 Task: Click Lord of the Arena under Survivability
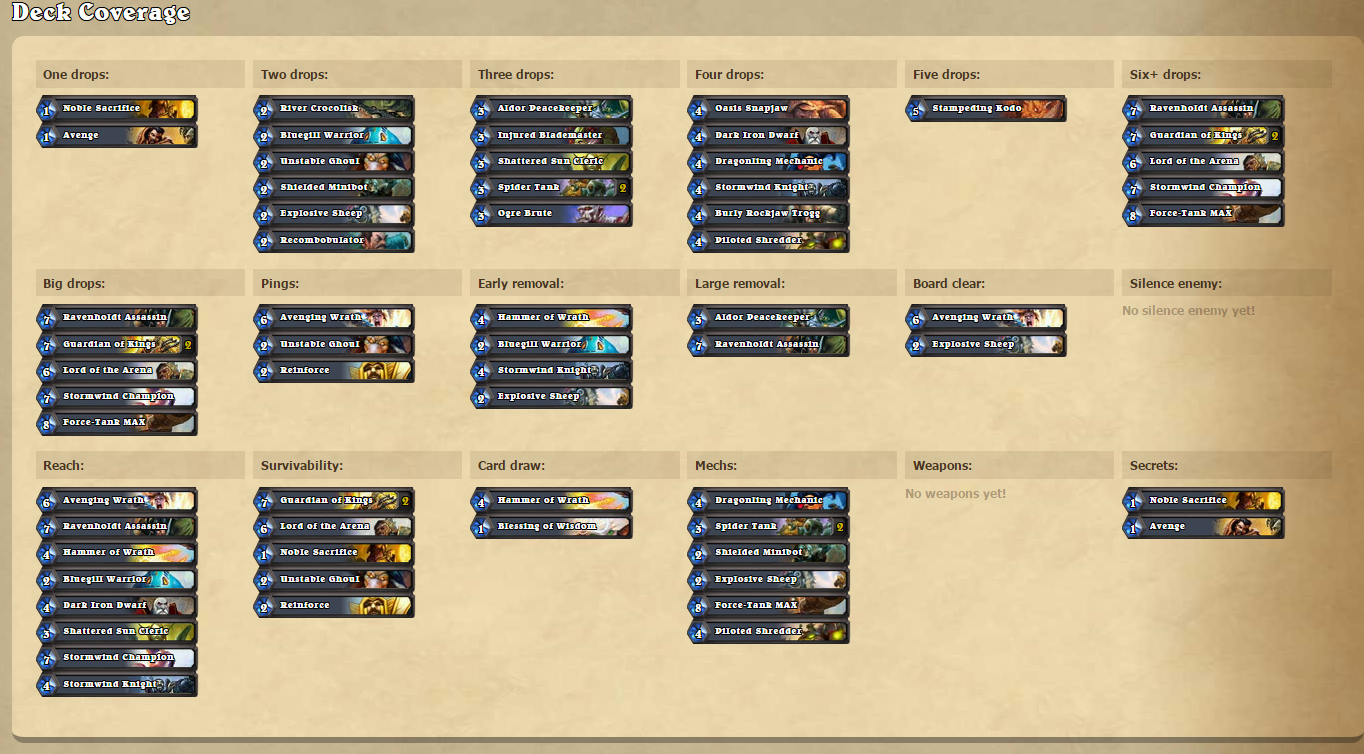pos(334,526)
